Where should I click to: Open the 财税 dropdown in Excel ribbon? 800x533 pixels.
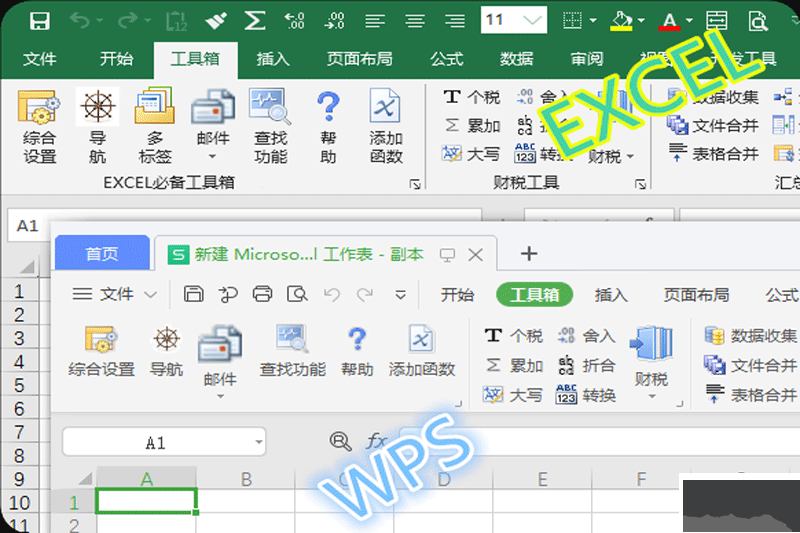coord(611,156)
